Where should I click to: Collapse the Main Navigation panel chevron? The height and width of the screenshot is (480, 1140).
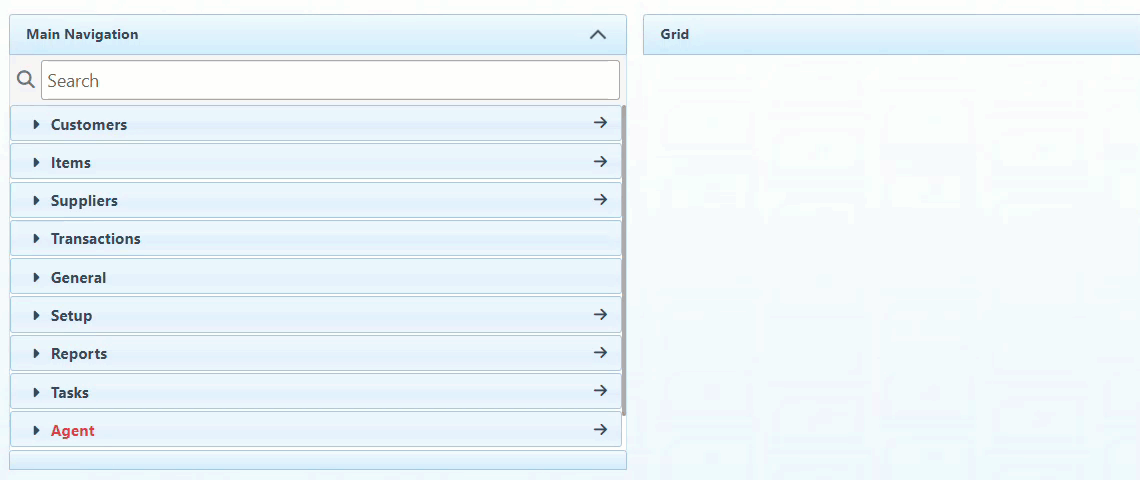click(x=598, y=34)
